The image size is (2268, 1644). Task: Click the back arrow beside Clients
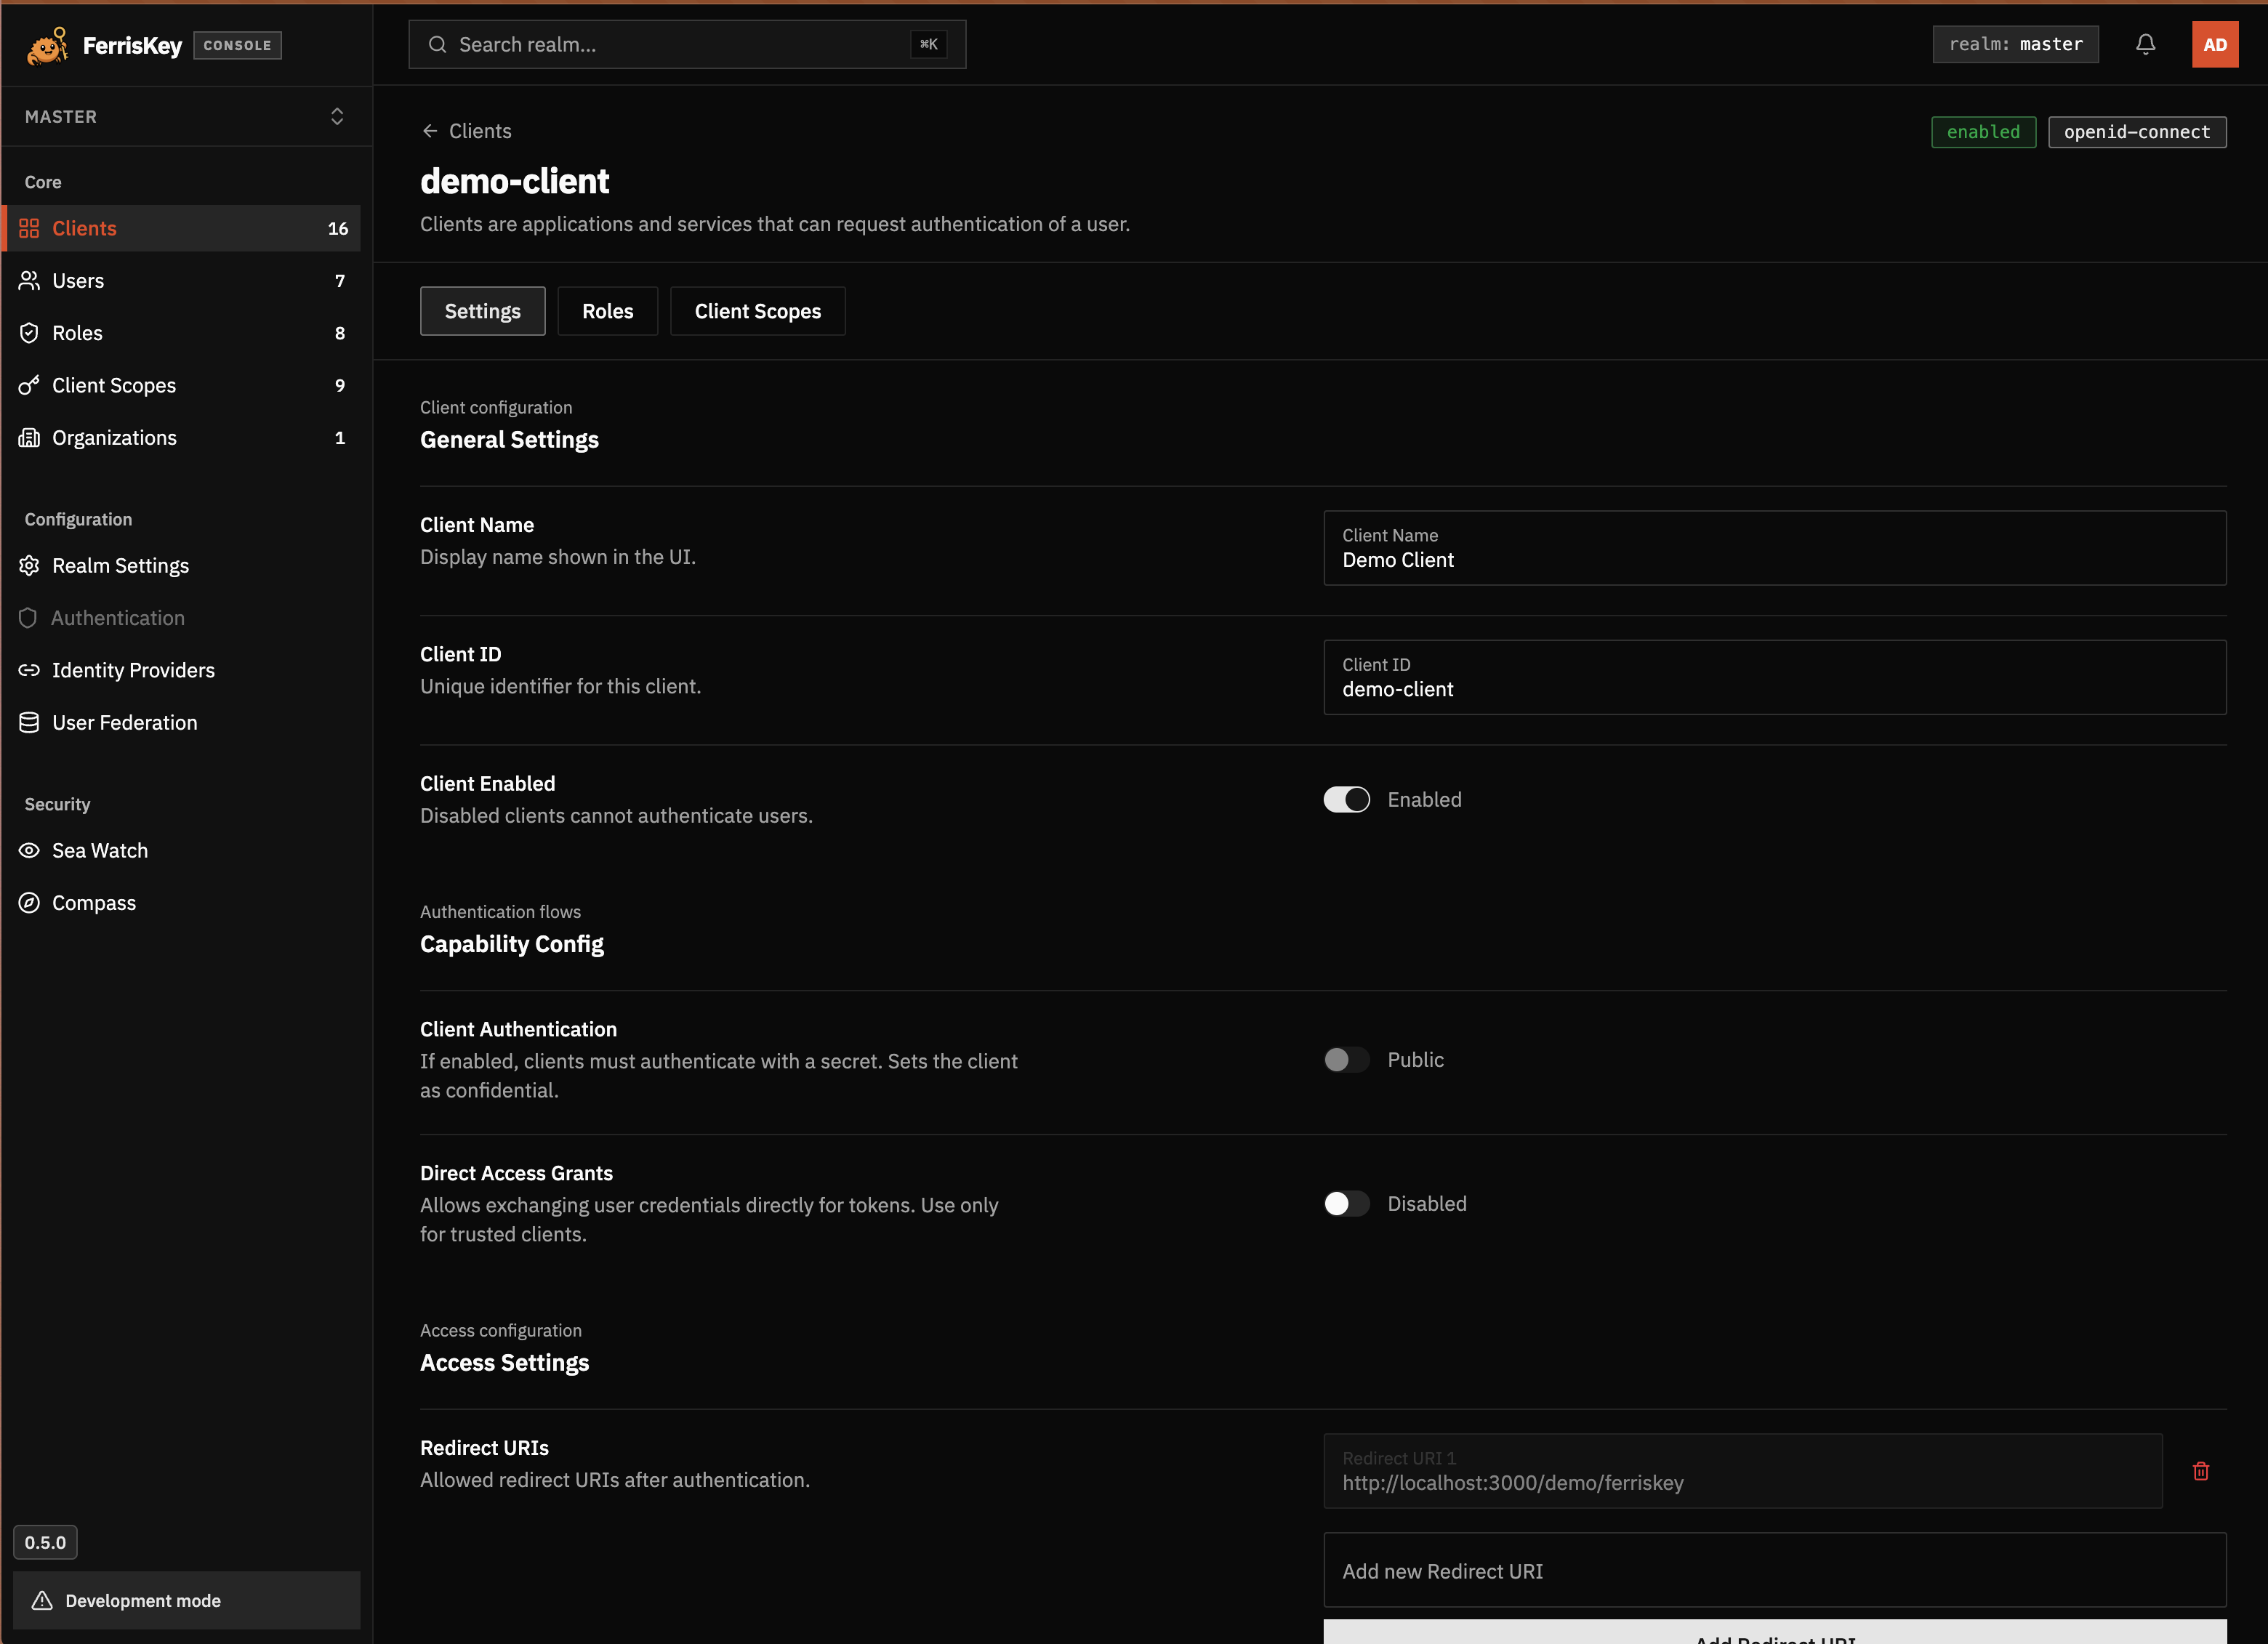(x=430, y=131)
